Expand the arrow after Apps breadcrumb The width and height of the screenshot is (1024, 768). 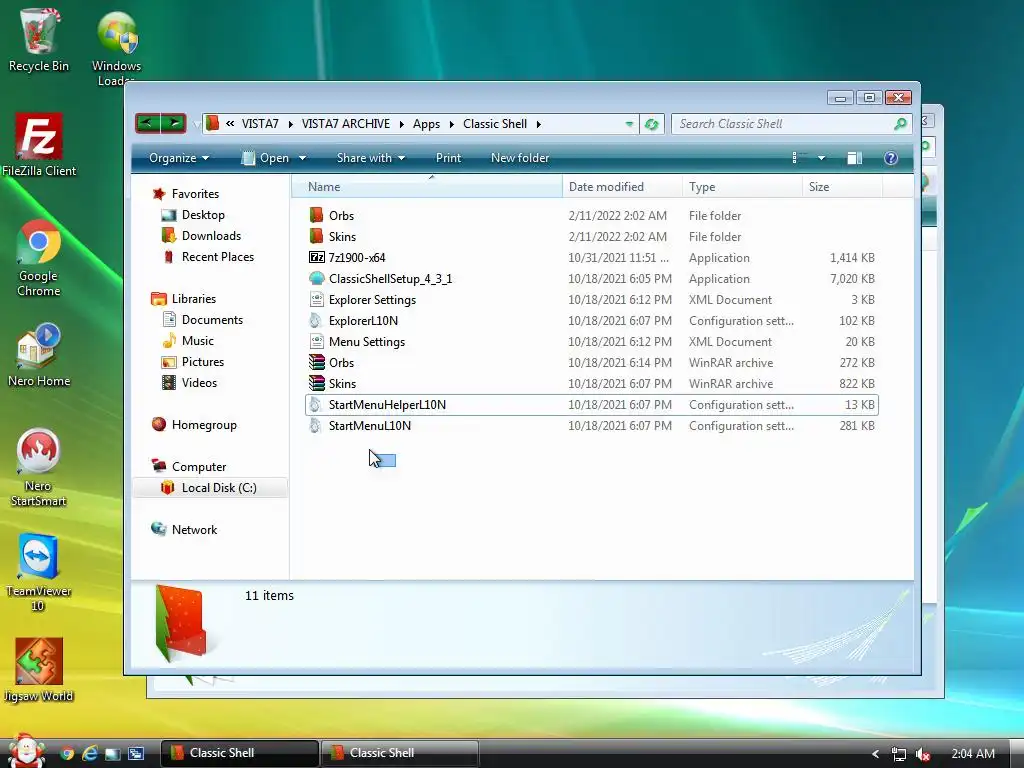451,124
